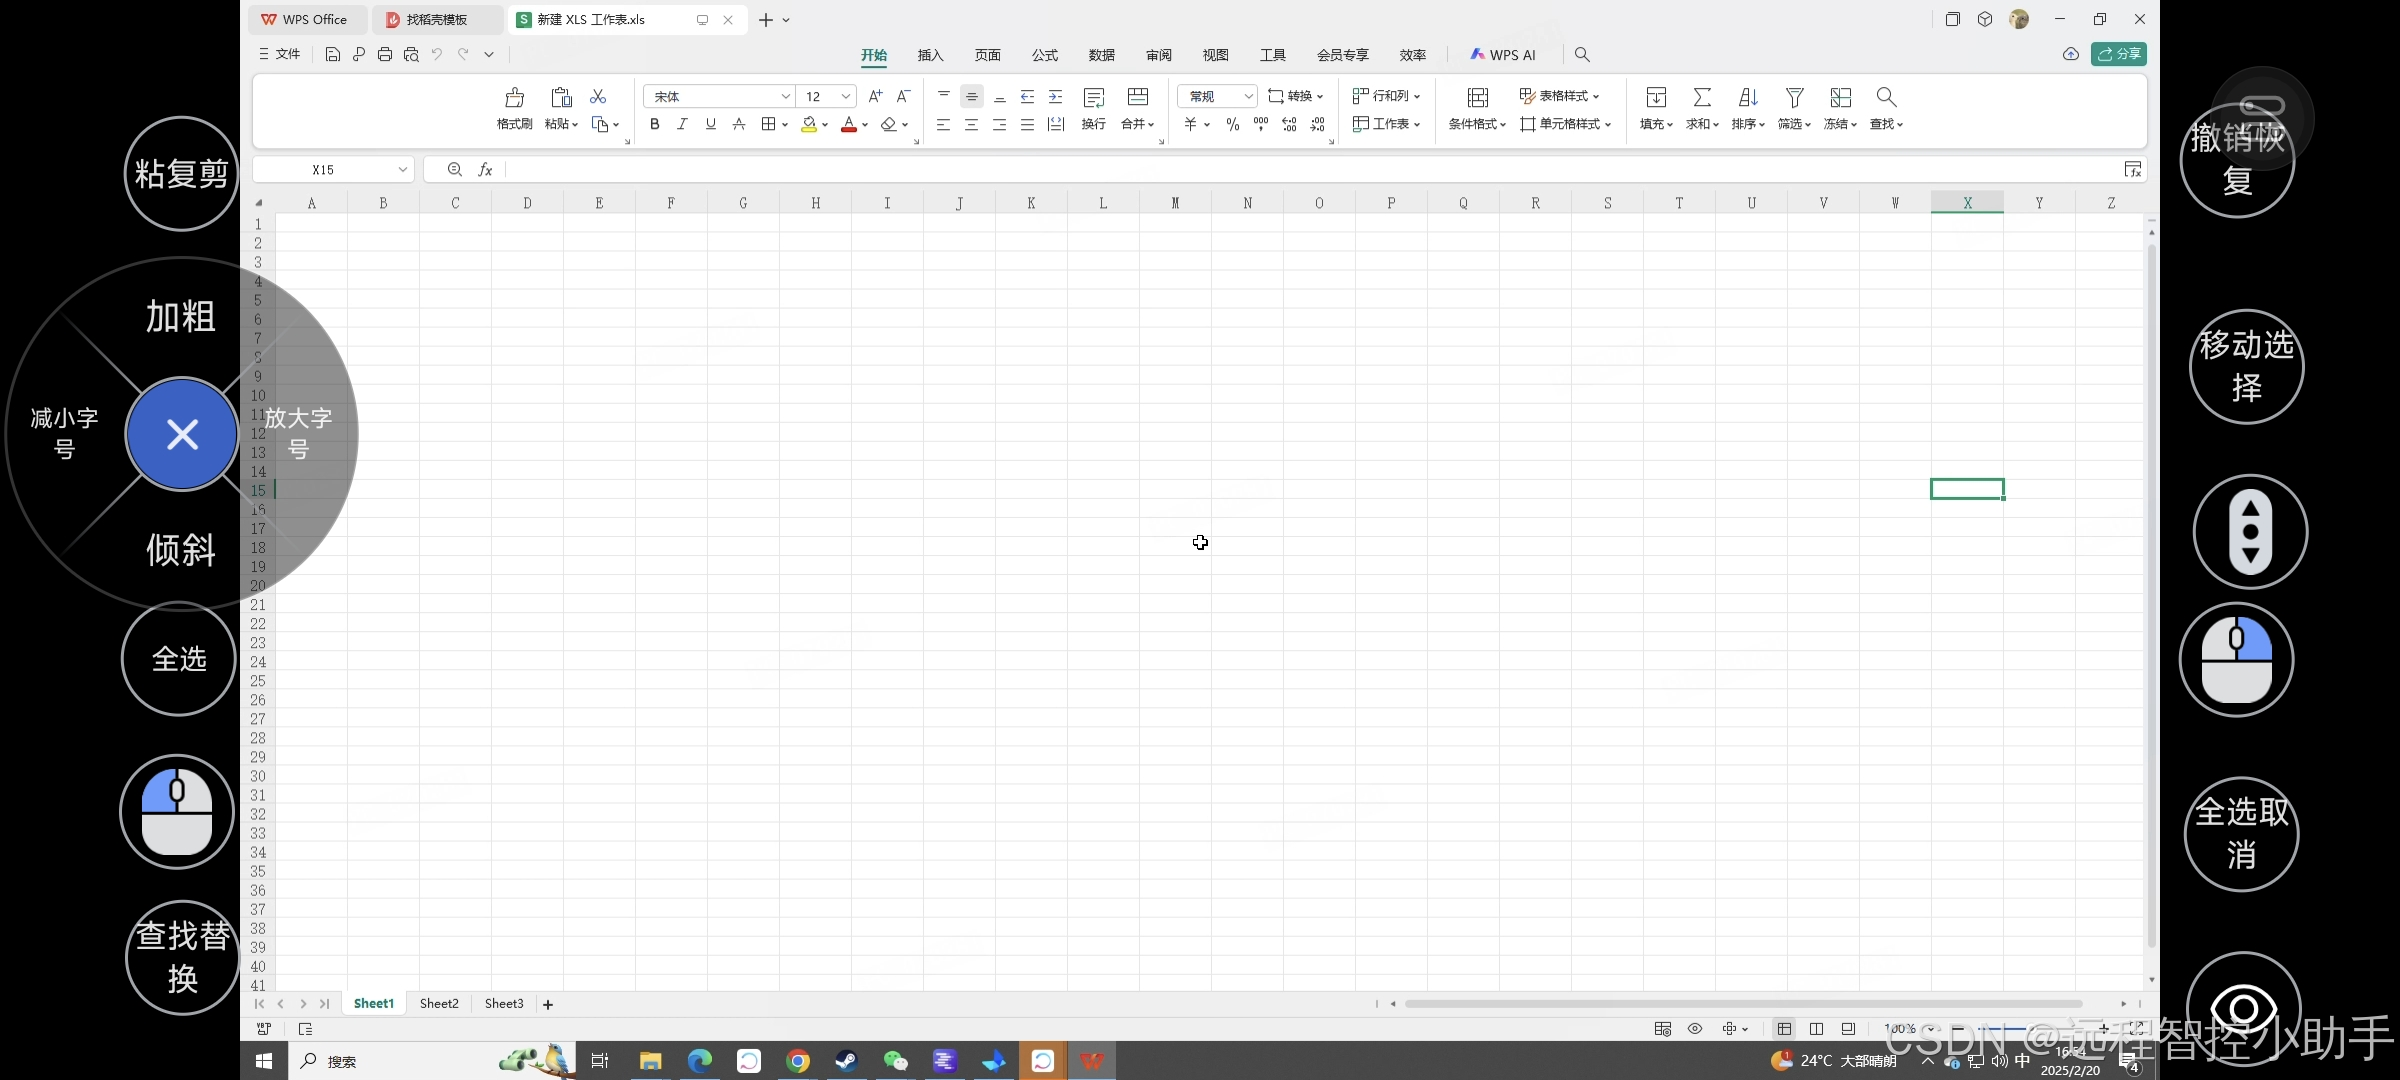The image size is (2400, 1080).
Task: Open the font size 12 dropdown
Action: pos(846,96)
